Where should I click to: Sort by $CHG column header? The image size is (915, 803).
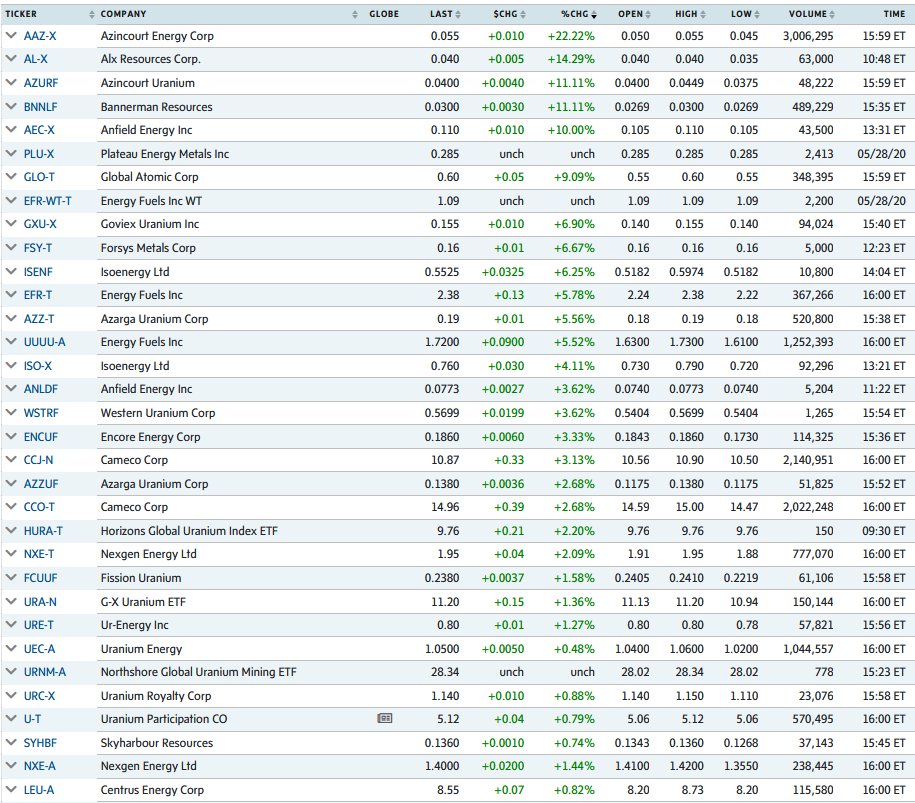[x=509, y=14]
